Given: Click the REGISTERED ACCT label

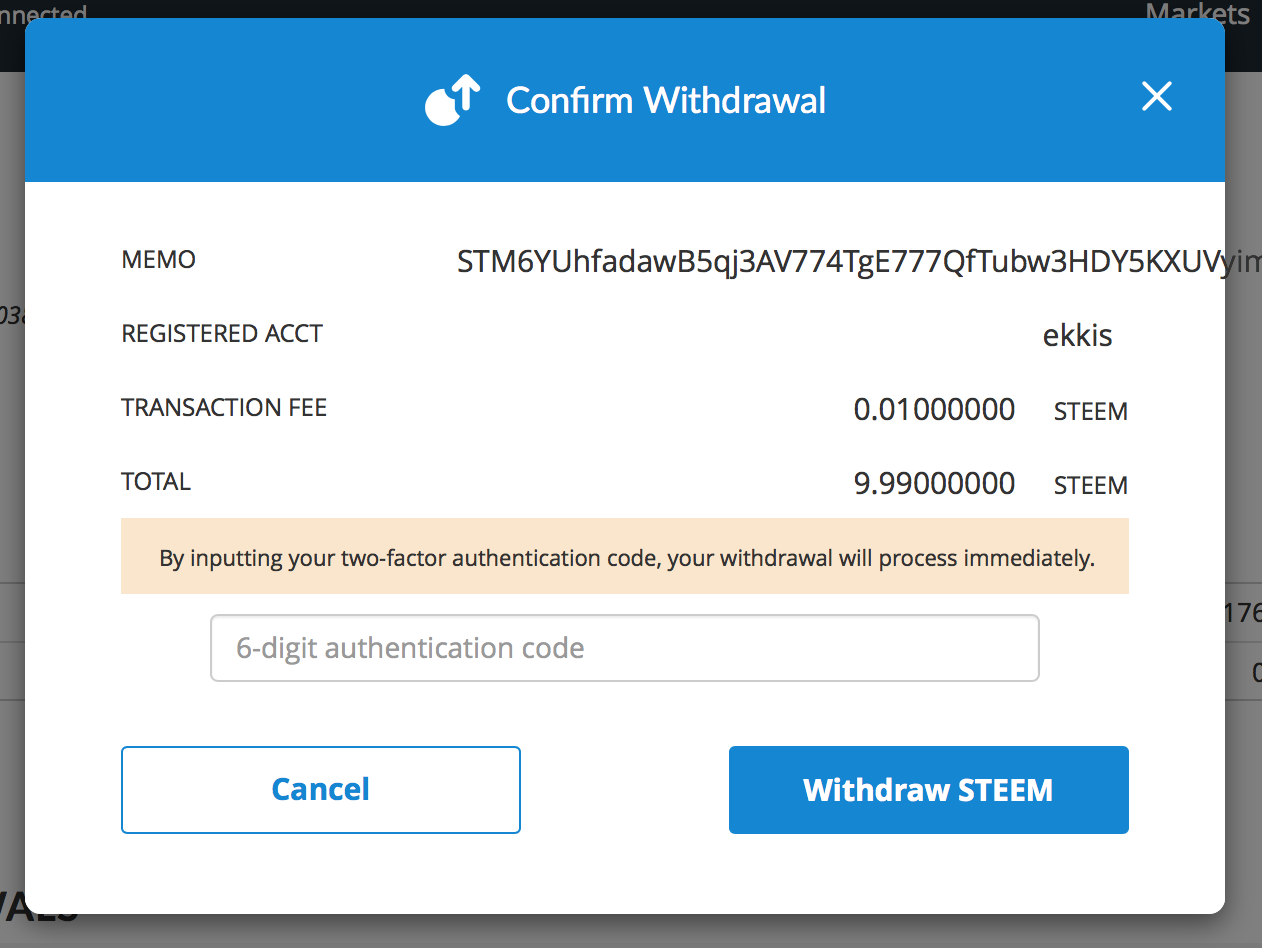Looking at the screenshot, I should [222, 334].
